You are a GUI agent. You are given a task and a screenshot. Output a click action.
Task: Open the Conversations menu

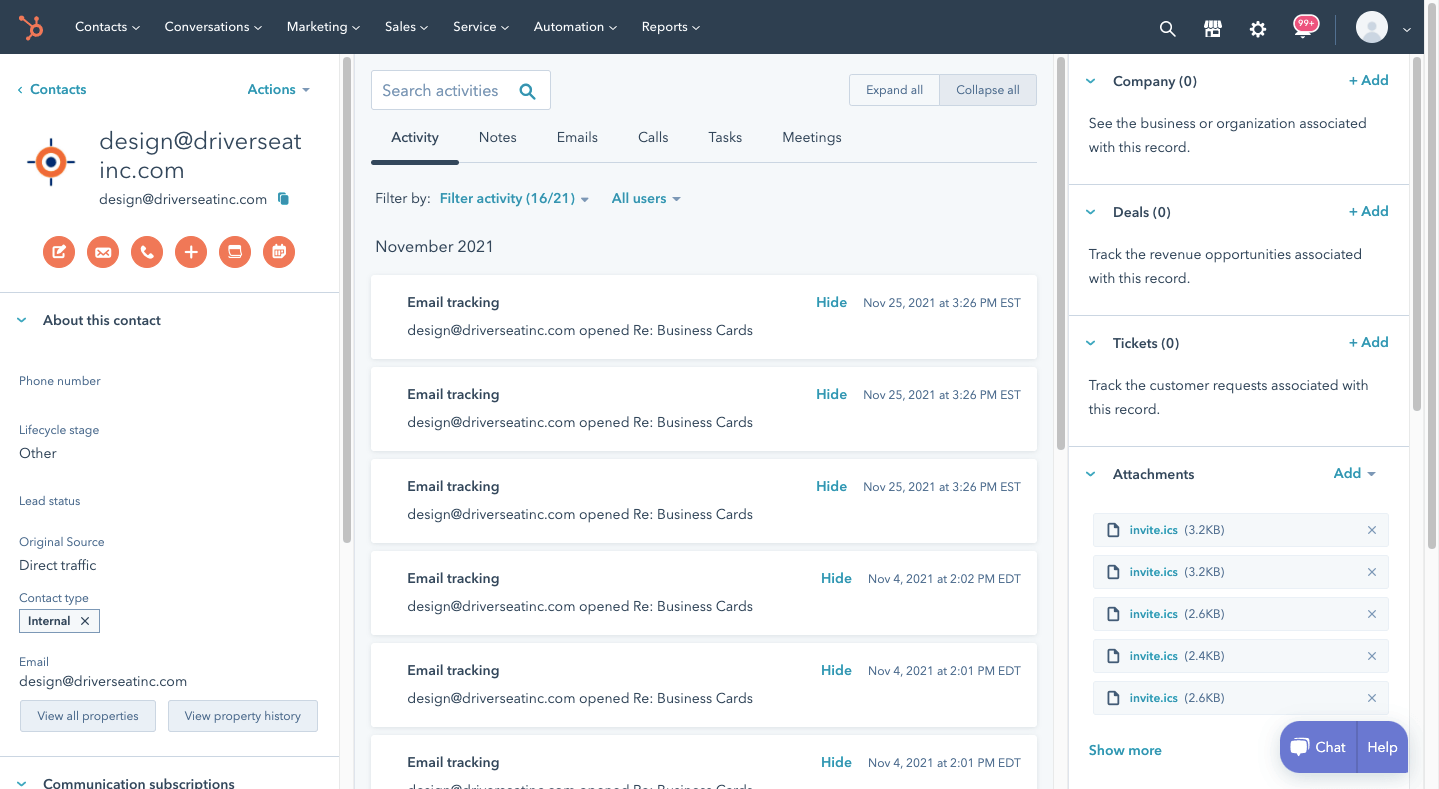[213, 27]
